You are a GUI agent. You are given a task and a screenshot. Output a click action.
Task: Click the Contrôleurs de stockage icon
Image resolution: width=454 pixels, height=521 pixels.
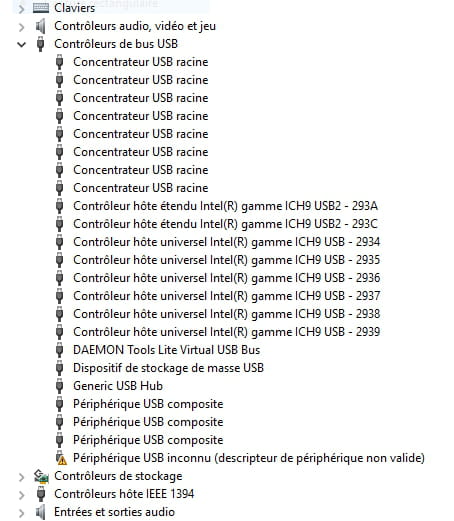(x=41, y=476)
